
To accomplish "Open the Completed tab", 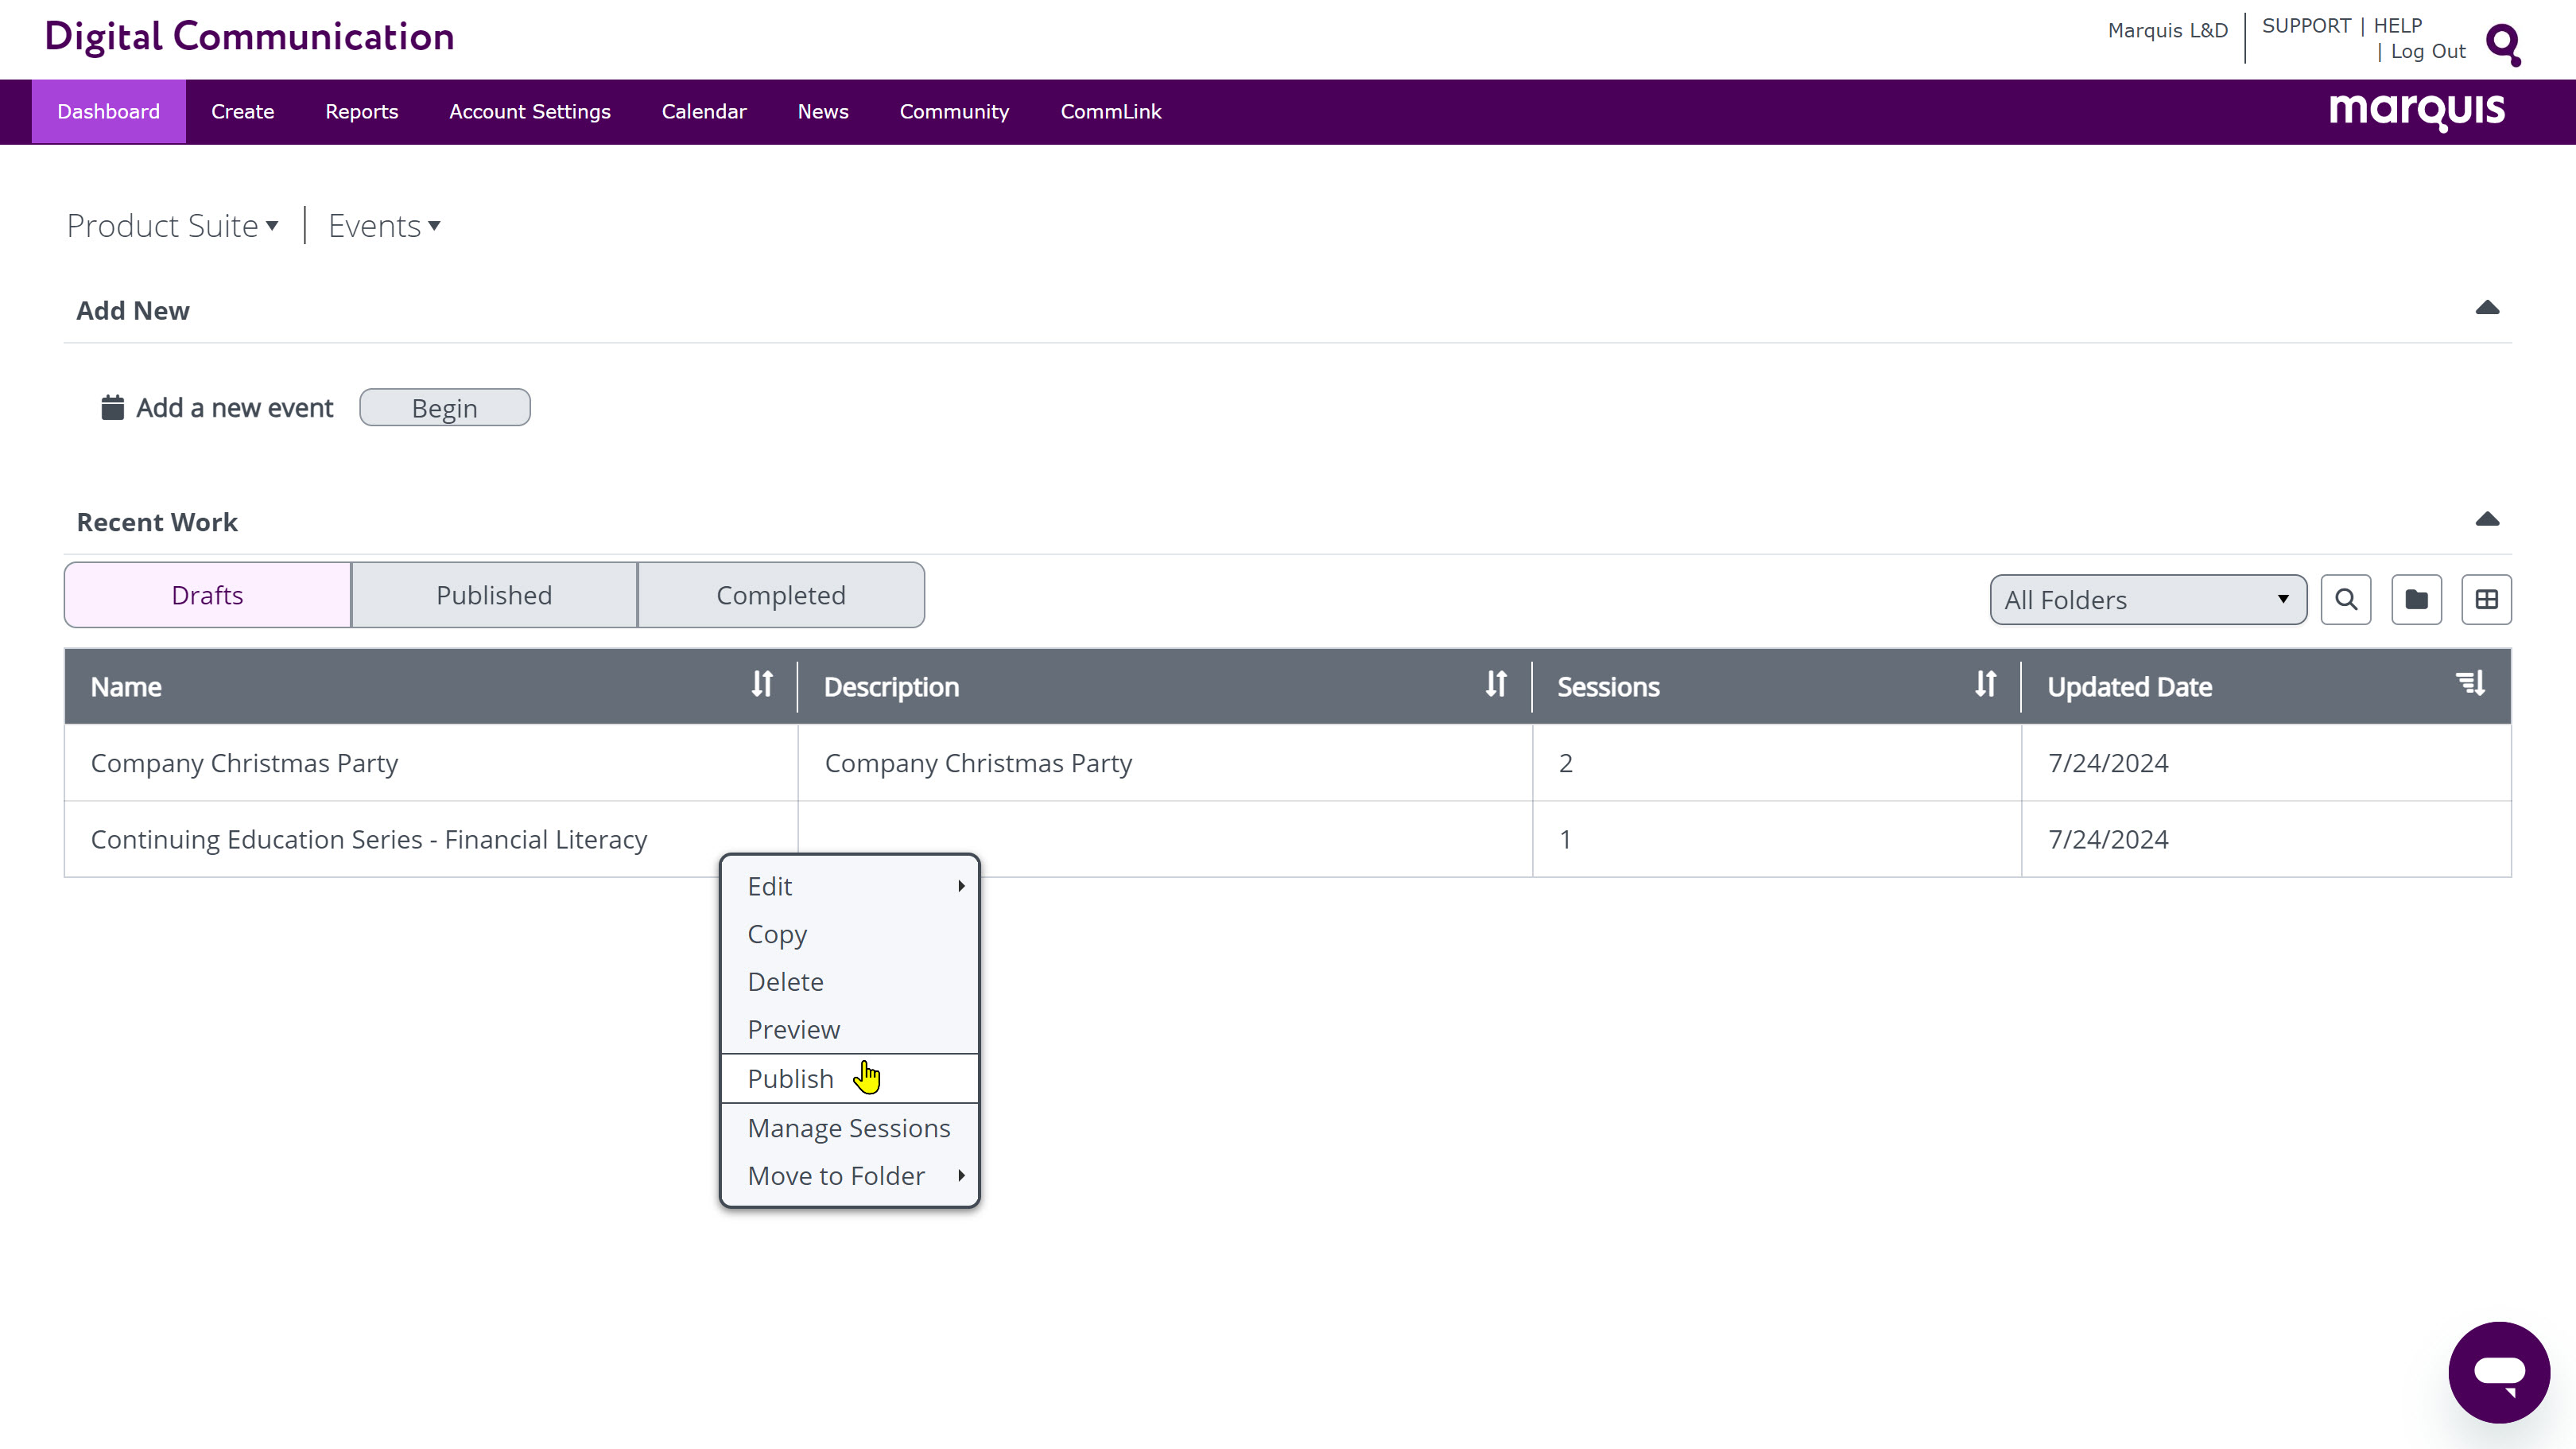I will click(781, 596).
